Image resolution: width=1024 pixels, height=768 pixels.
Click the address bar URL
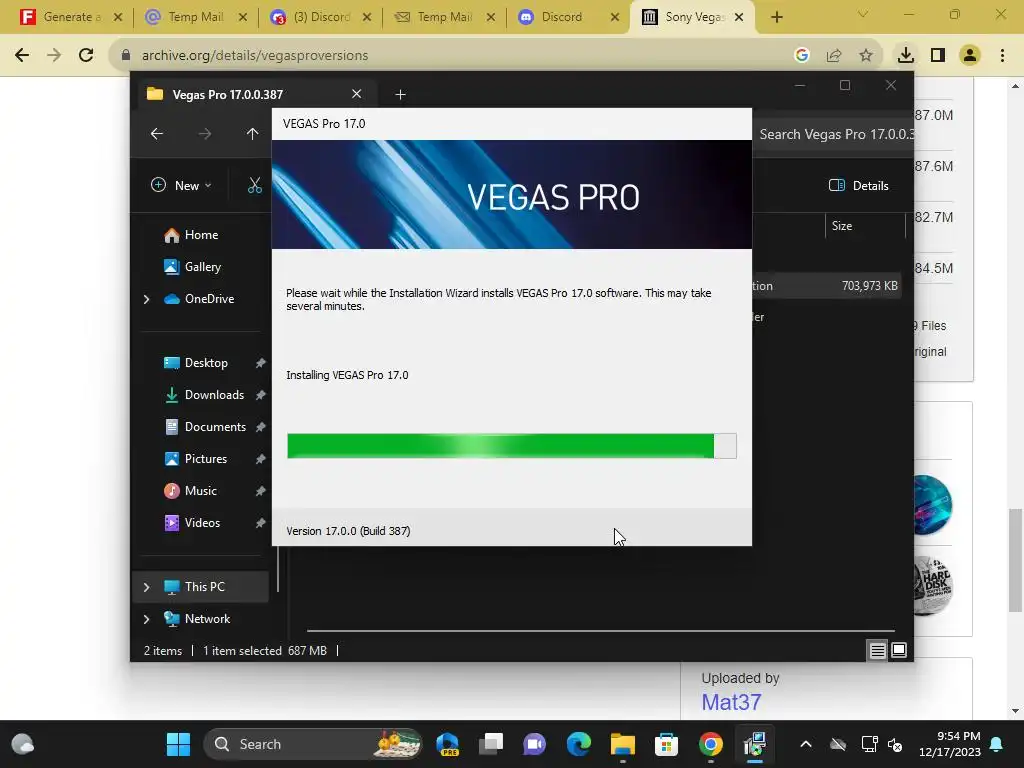[x=255, y=56]
